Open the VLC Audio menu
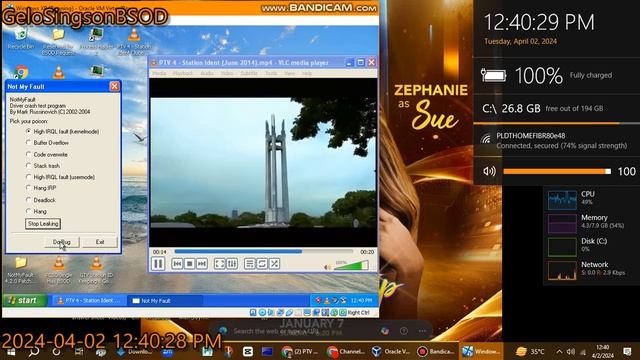 (207, 73)
